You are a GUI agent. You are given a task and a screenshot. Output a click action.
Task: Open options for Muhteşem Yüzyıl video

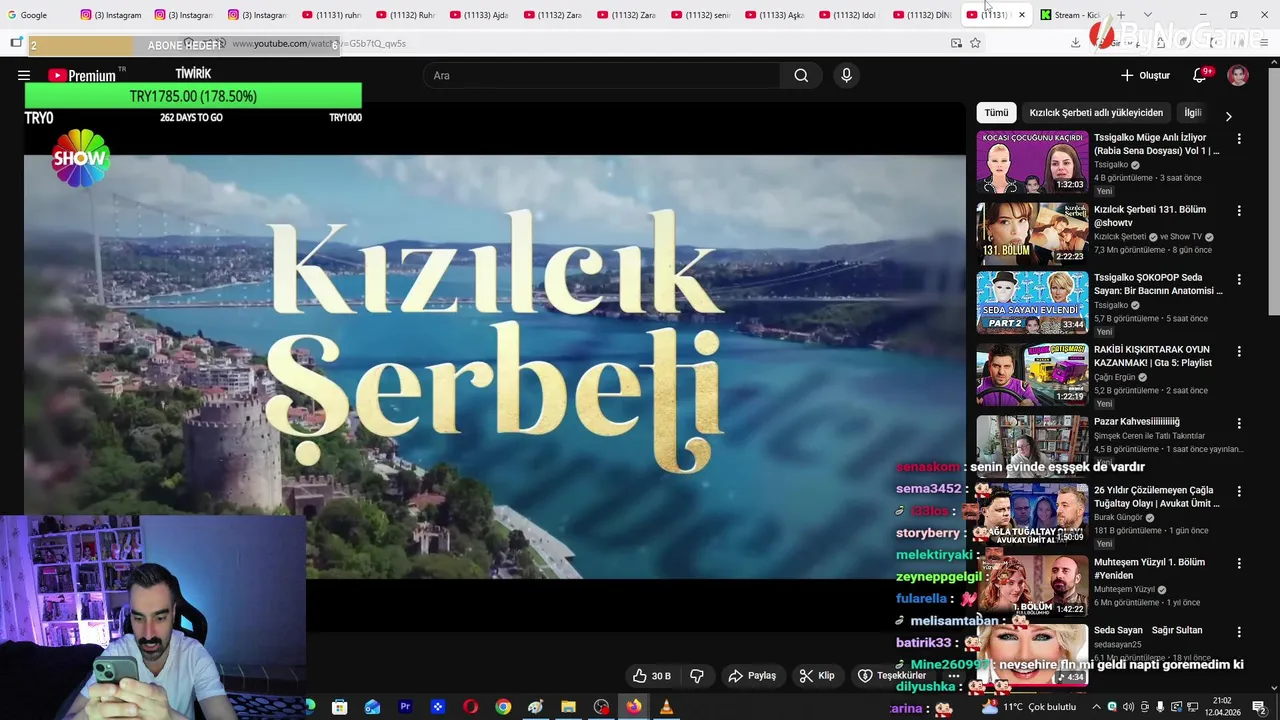1239,563
